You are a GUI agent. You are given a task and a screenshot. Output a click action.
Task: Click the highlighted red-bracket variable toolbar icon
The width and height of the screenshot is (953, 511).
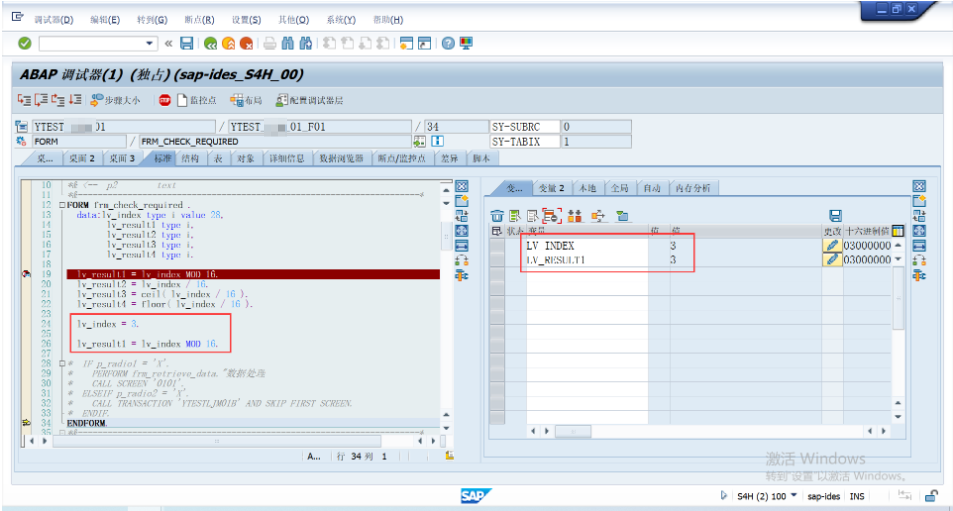pos(552,216)
